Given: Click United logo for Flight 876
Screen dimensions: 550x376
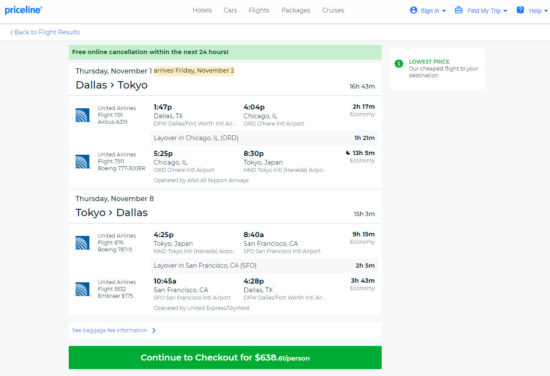Looking at the screenshot, I should 82,243.
